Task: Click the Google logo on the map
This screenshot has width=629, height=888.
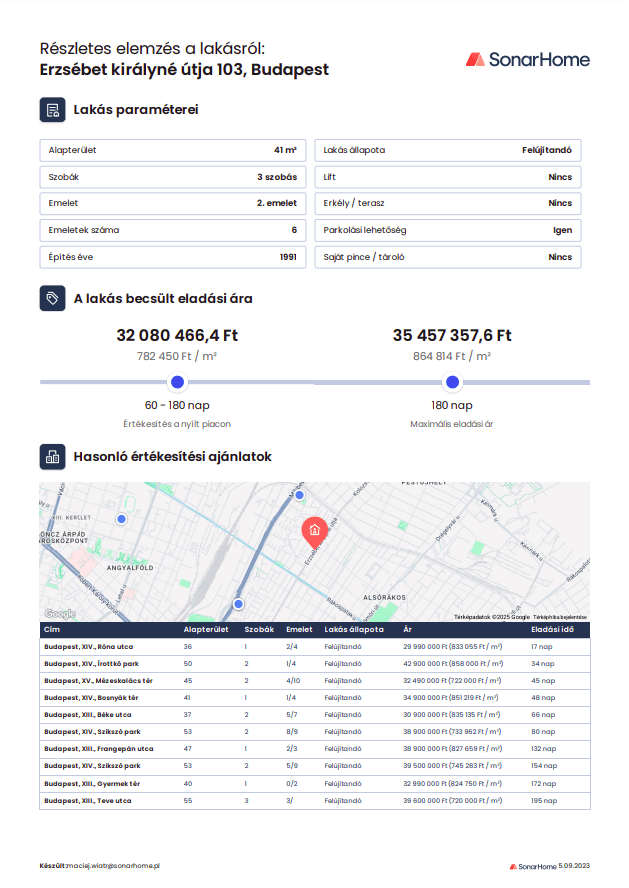Action: pyautogui.click(x=60, y=613)
